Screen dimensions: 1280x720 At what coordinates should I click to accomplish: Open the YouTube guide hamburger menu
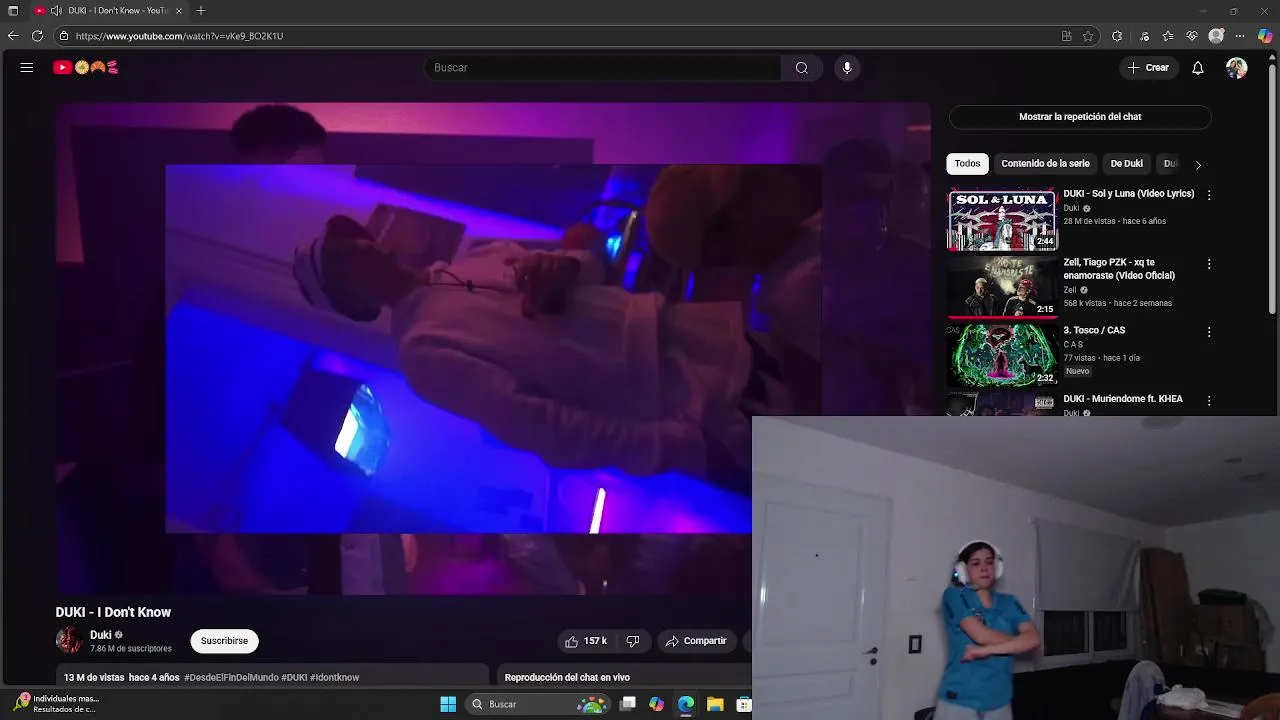(27, 68)
